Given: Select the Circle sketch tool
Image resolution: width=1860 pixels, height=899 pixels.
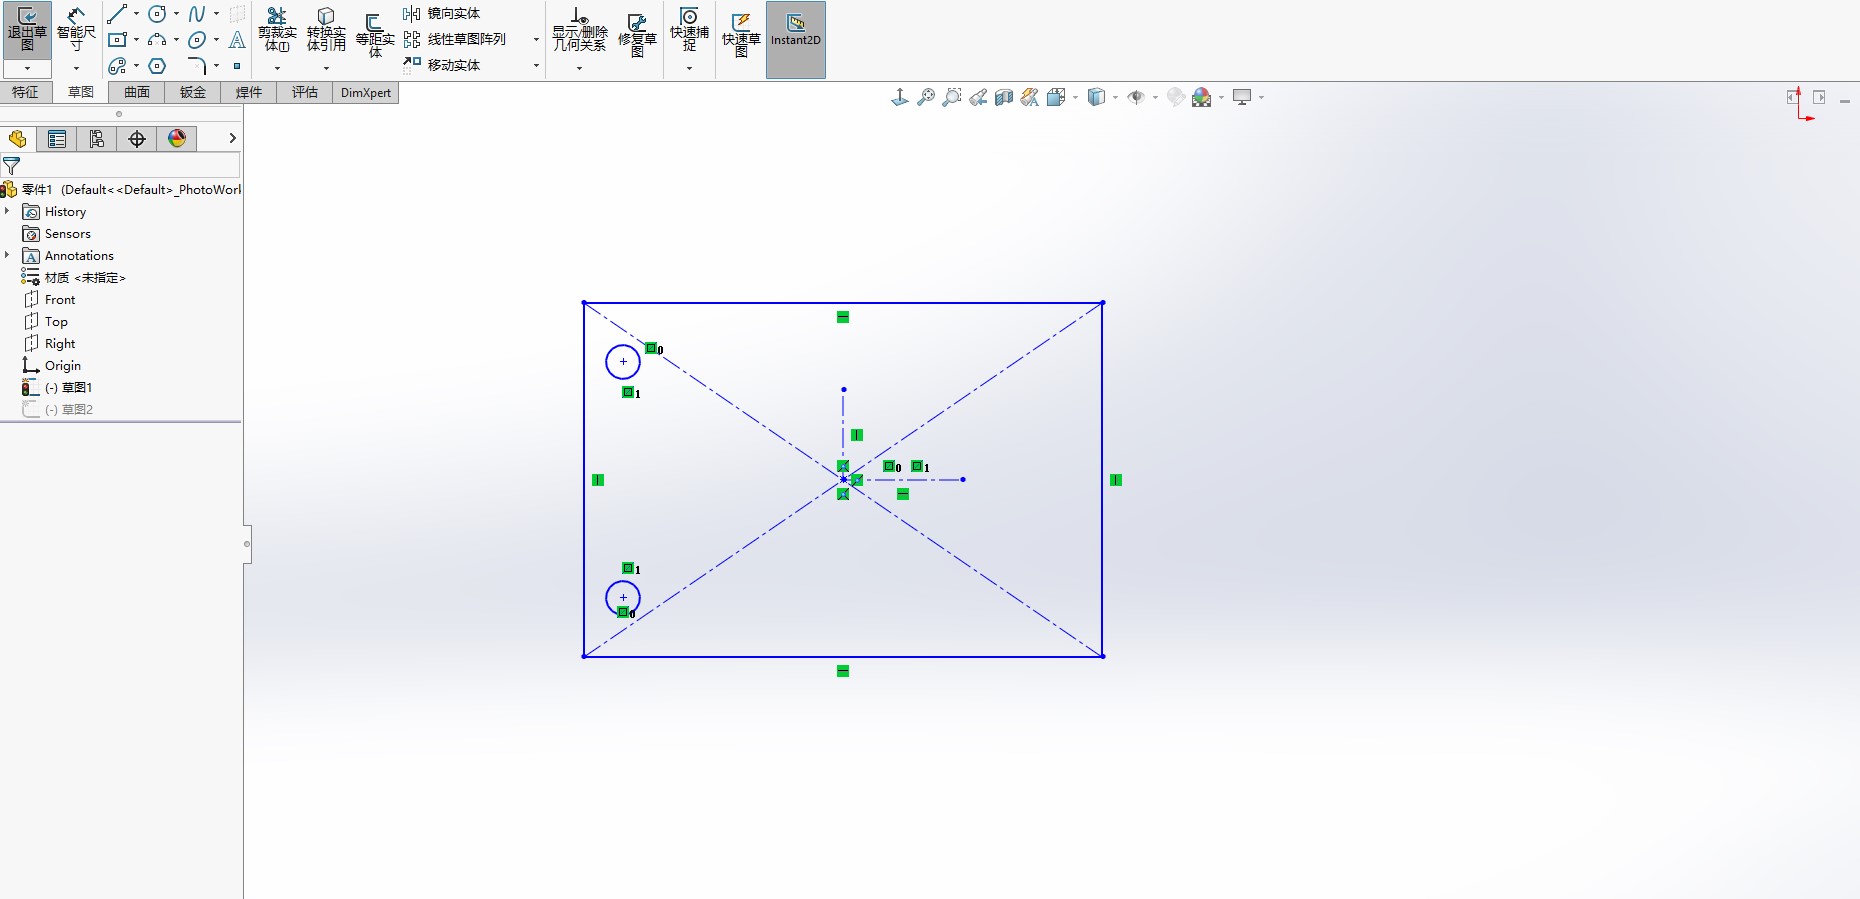Looking at the screenshot, I should 157,14.
